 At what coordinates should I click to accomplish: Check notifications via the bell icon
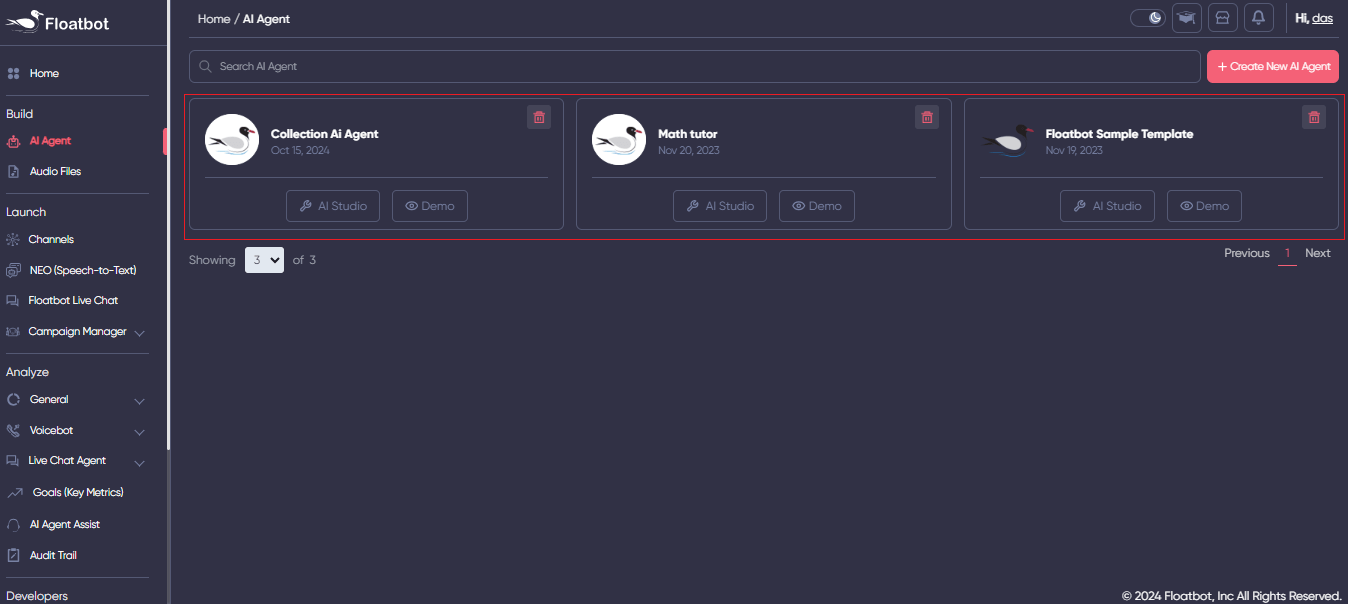[x=1259, y=17]
